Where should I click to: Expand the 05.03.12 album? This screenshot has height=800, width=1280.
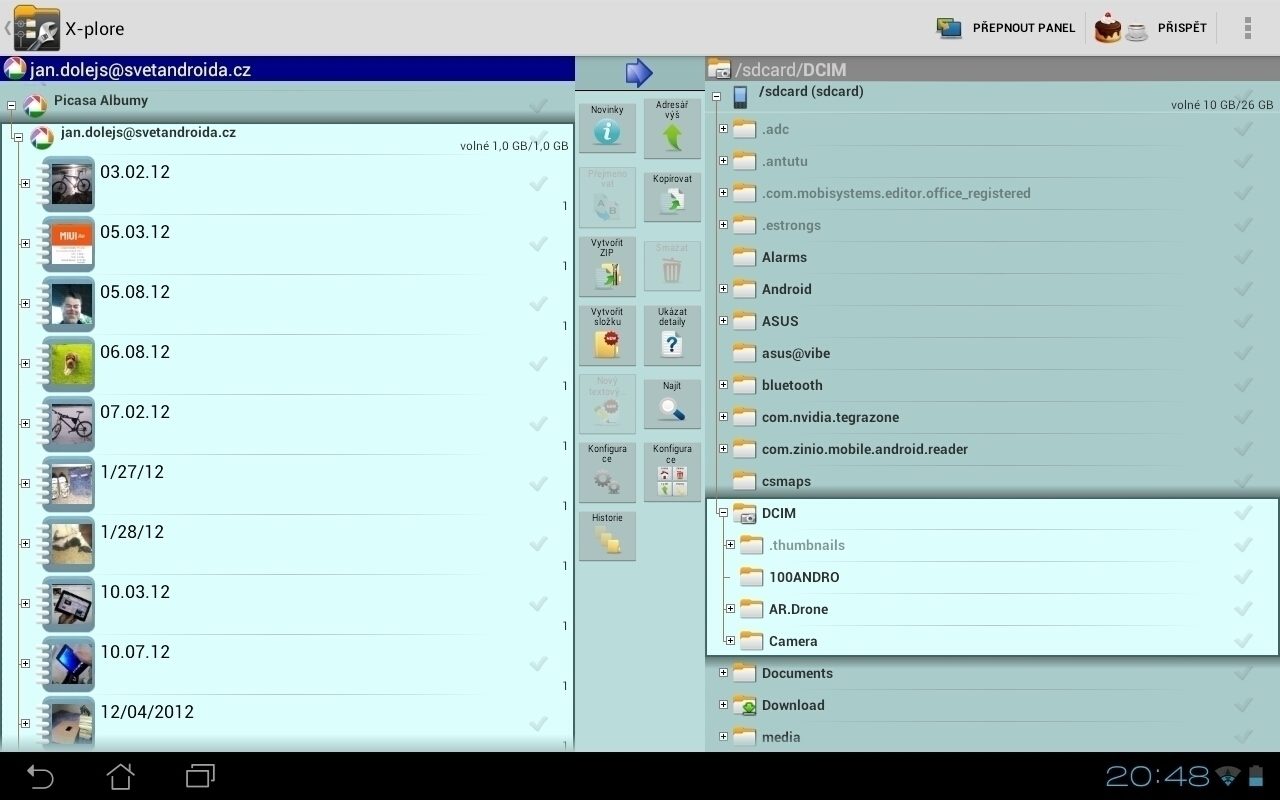click(25, 244)
